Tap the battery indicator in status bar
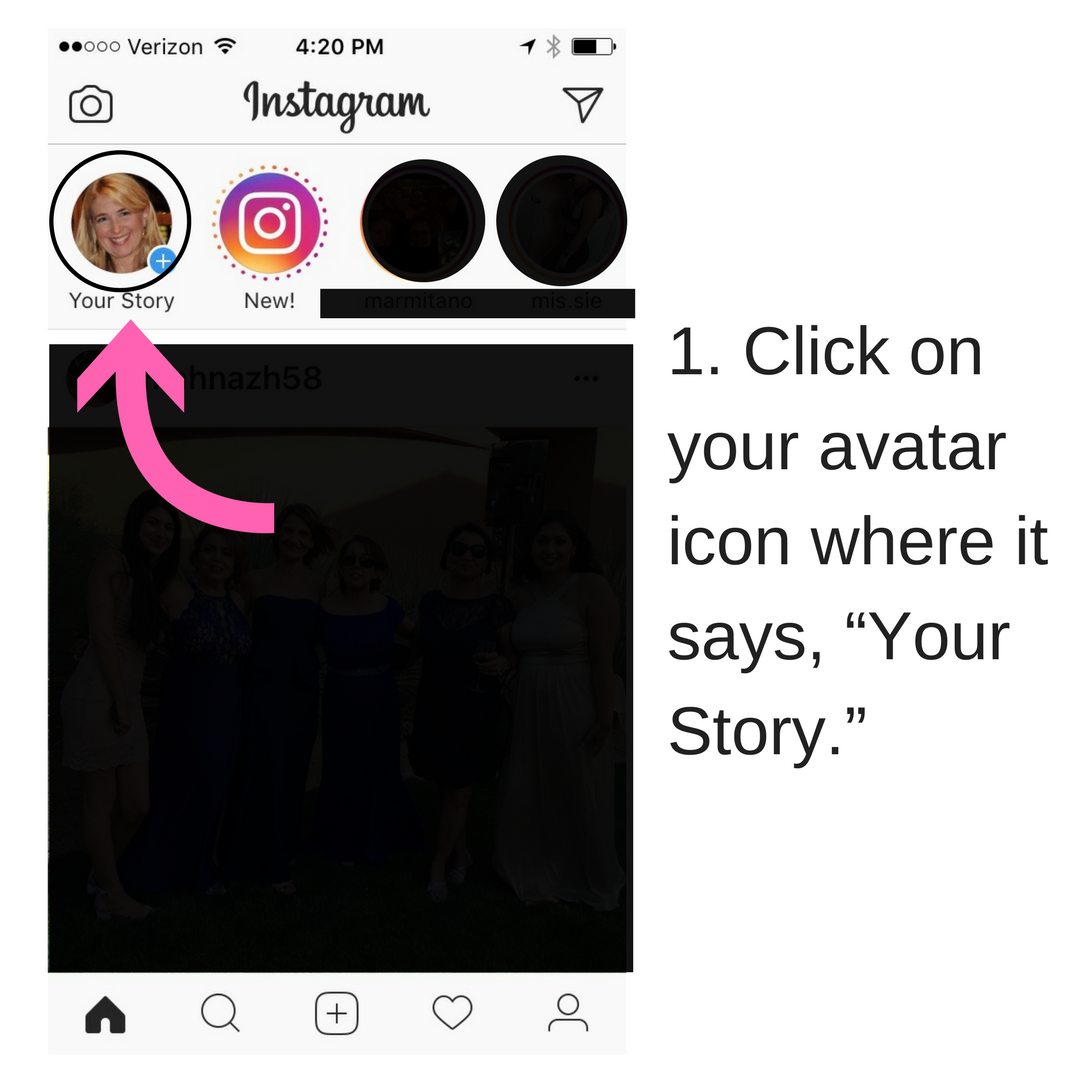Image resolution: width=1080 pixels, height=1080 pixels. click(593, 46)
